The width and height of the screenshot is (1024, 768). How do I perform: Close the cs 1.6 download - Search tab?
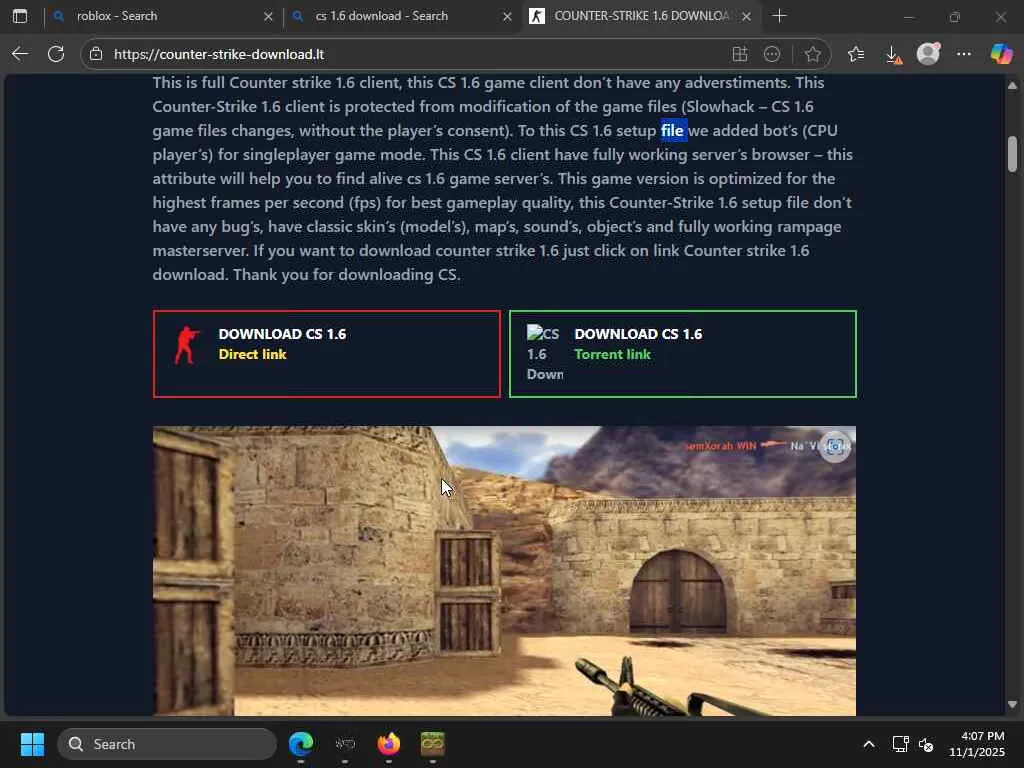click(x=507, y=16)
